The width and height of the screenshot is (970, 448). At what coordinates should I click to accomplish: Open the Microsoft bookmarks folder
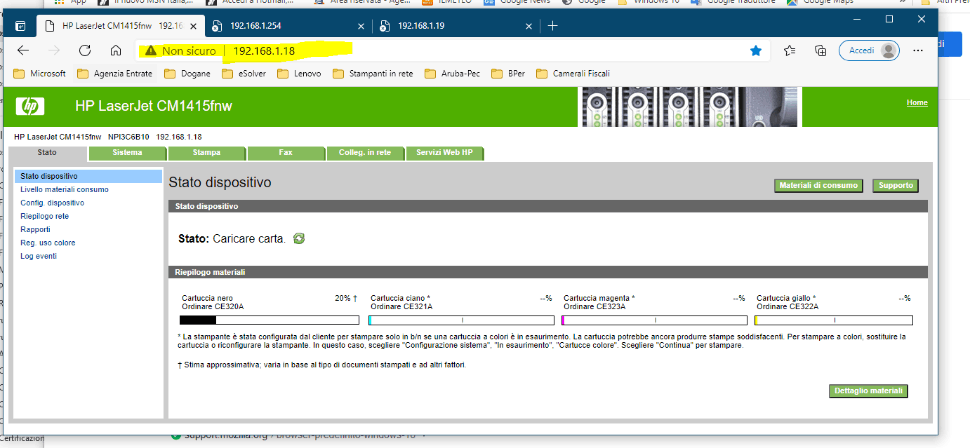pyautogui.click(x=39, y=74)
